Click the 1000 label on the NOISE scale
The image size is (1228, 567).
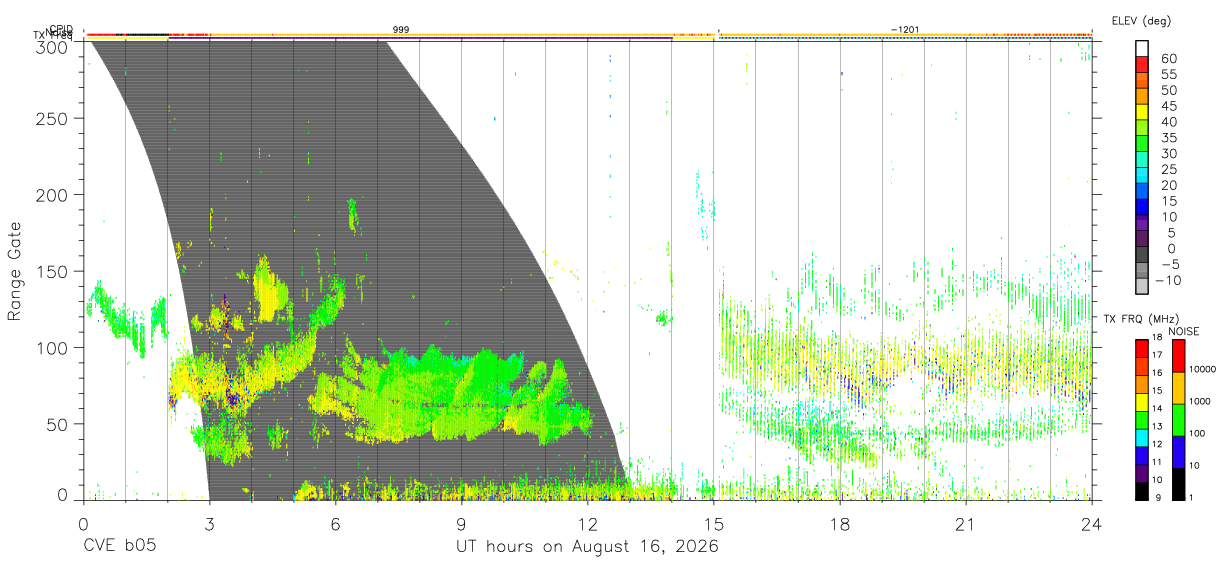pos(1202,401)
